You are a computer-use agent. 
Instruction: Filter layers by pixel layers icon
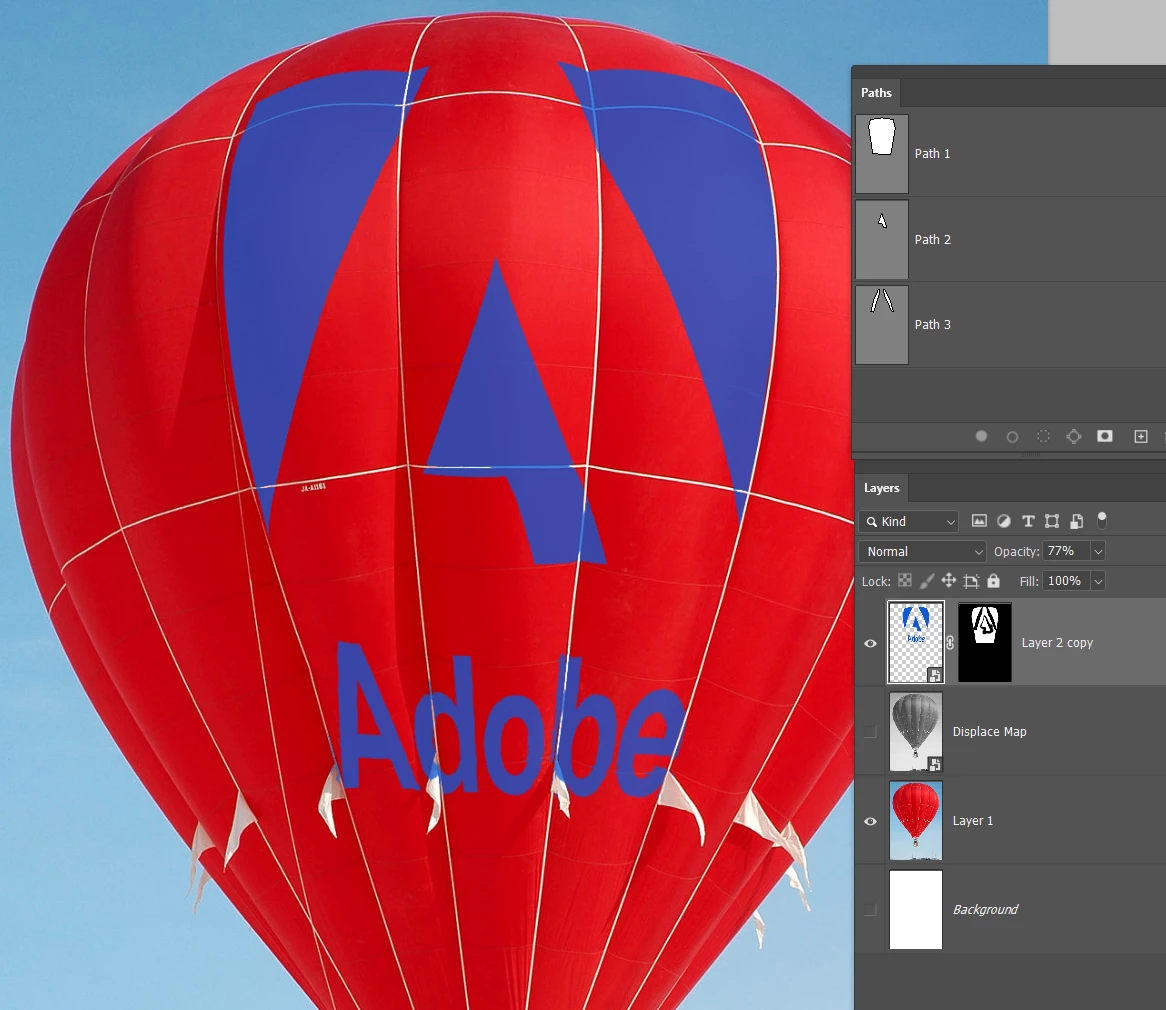click(x=979, y=521)
